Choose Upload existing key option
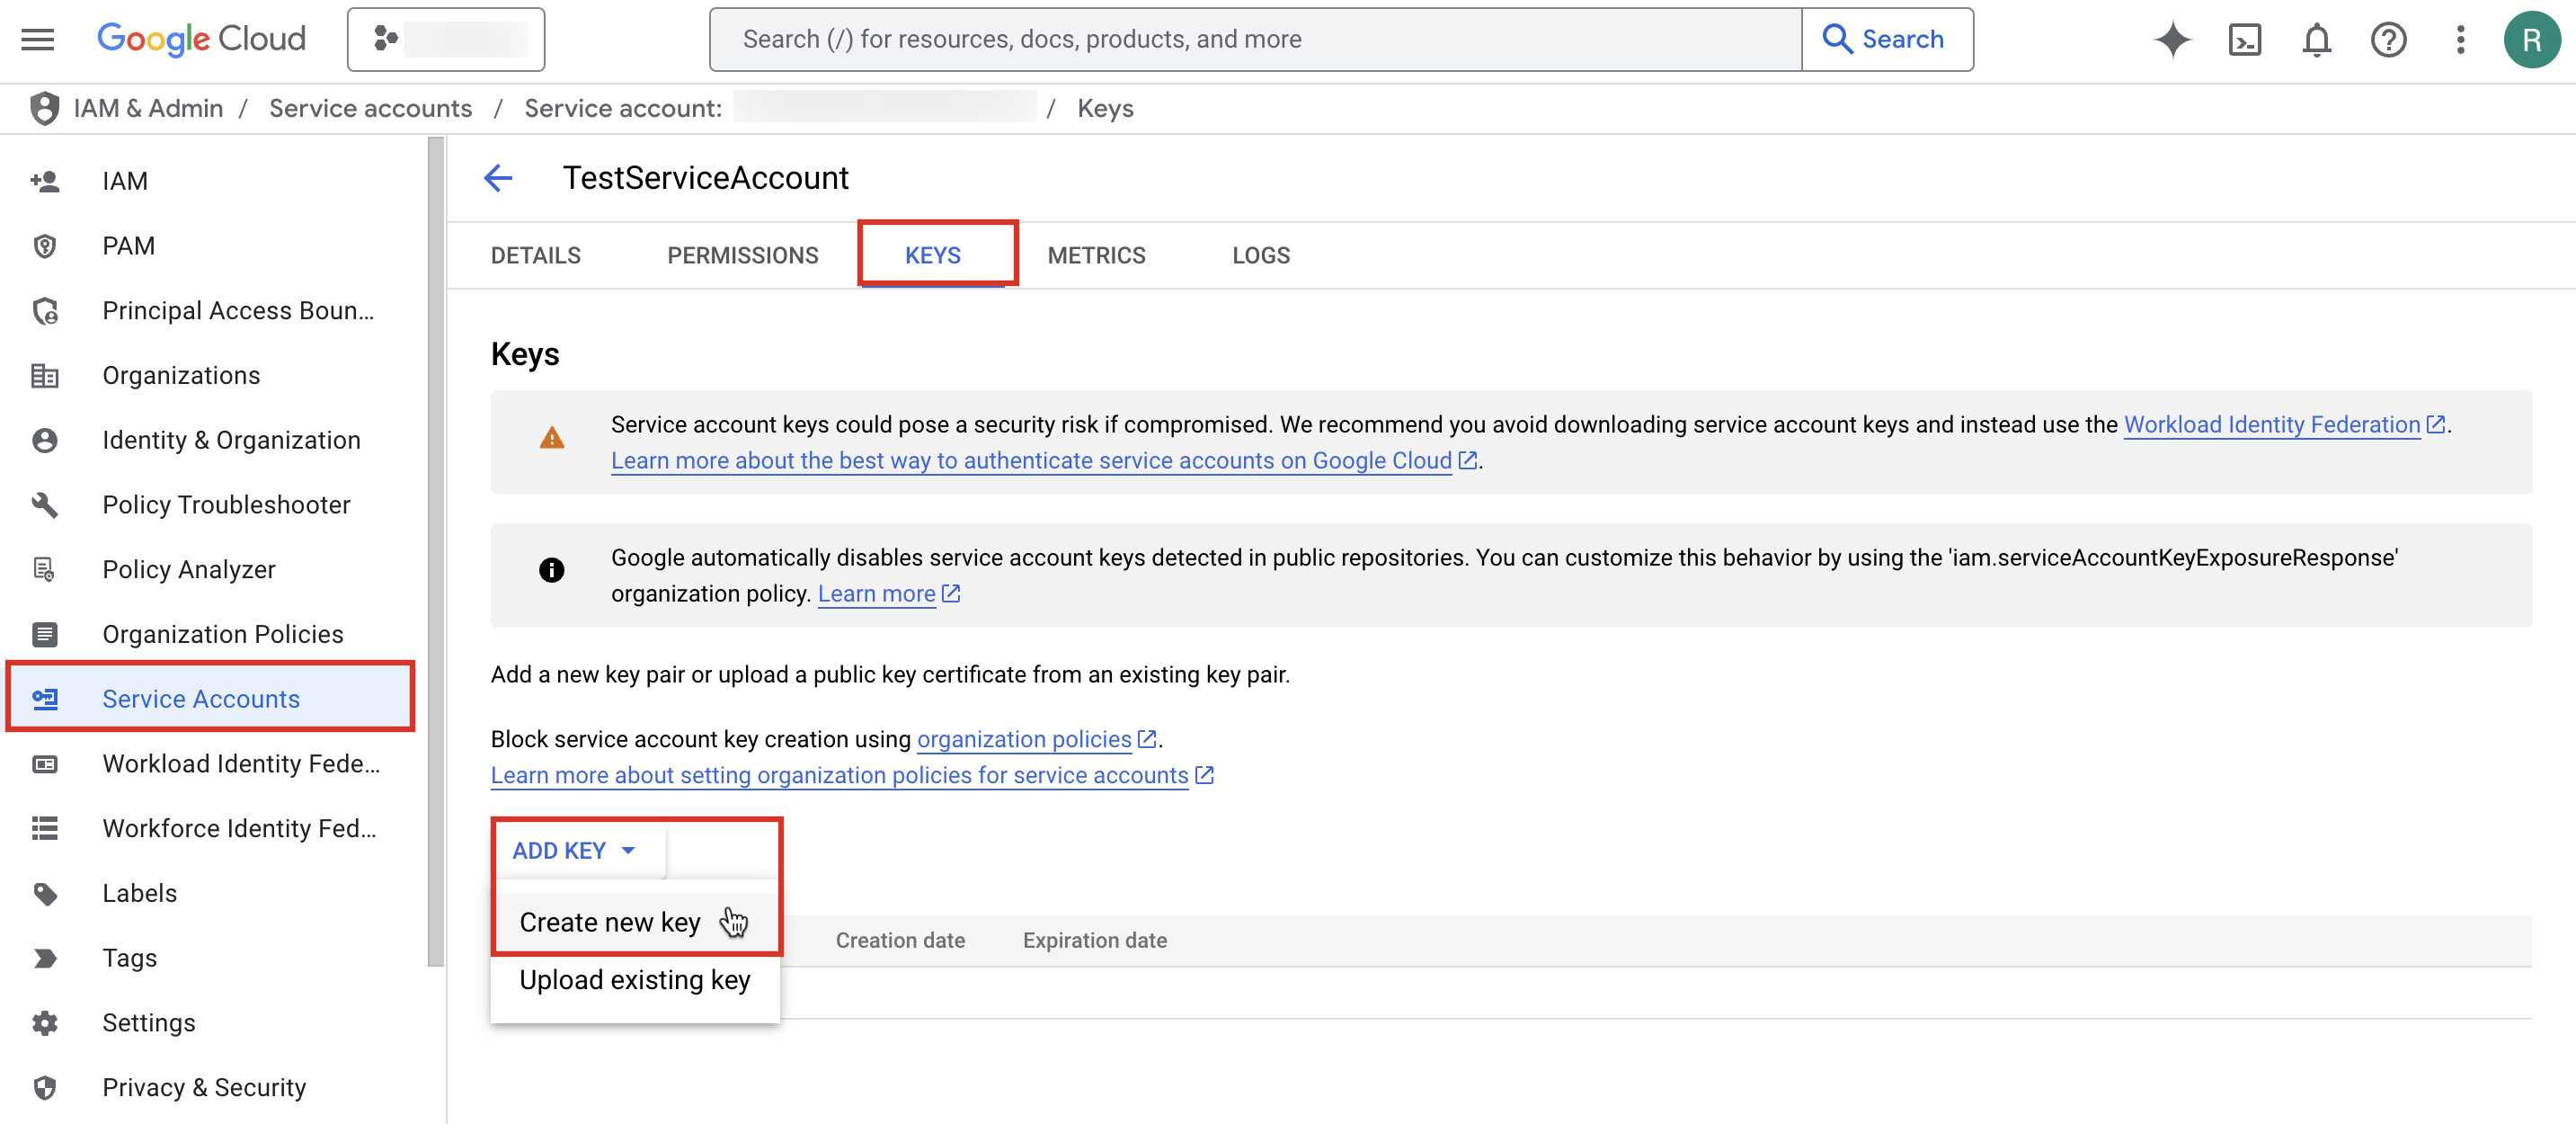The width and height of the screenshot is (2576, 1124). coord(635,980)
